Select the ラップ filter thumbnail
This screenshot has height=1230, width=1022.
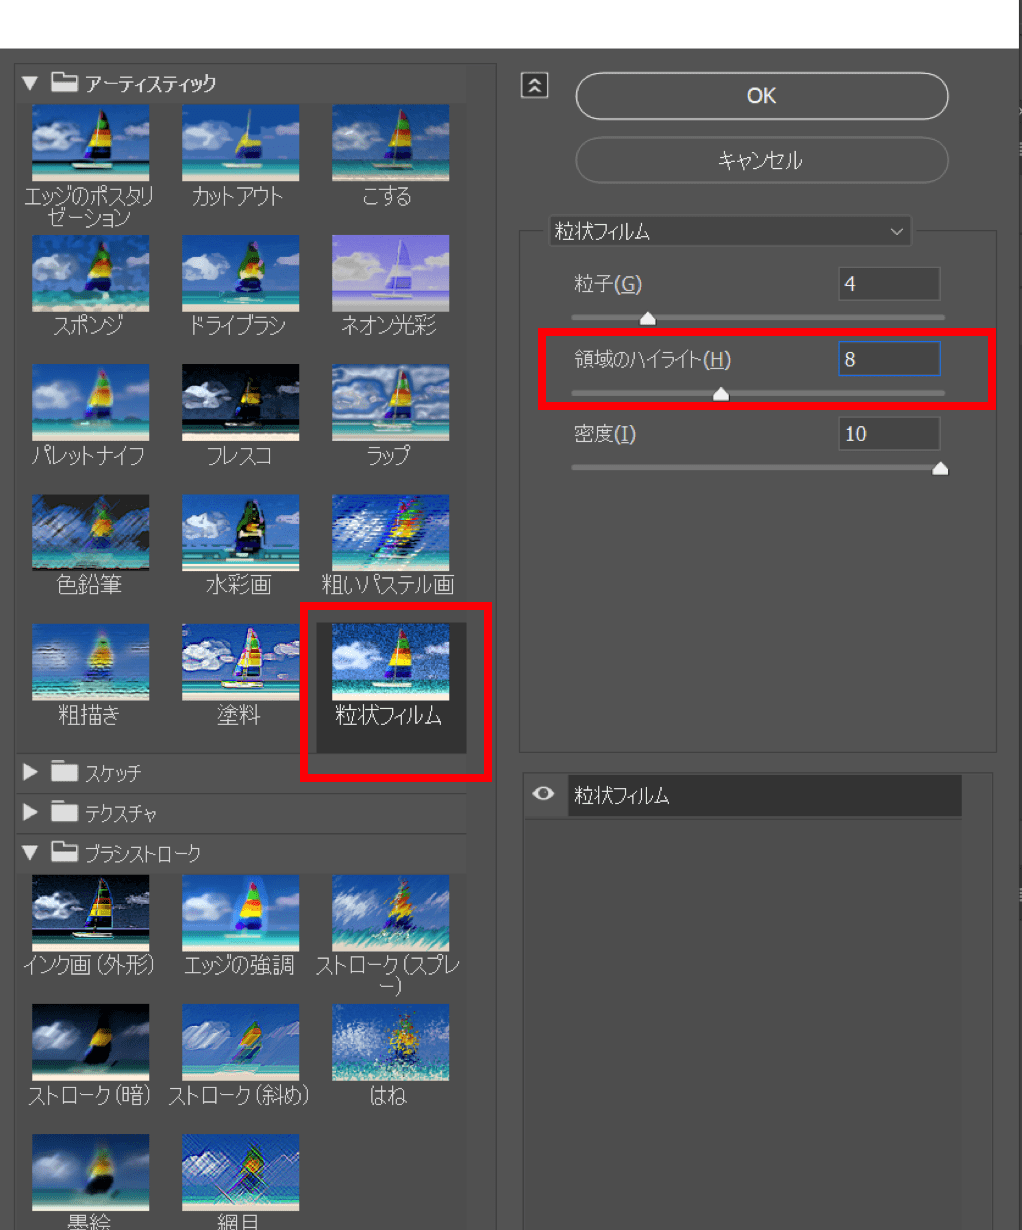pyautogui.click(x=390, y=402)
